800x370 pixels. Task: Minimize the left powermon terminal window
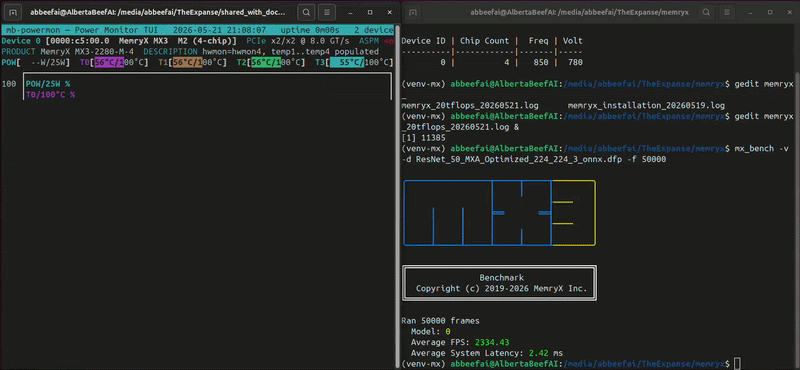tap(352, 12)
